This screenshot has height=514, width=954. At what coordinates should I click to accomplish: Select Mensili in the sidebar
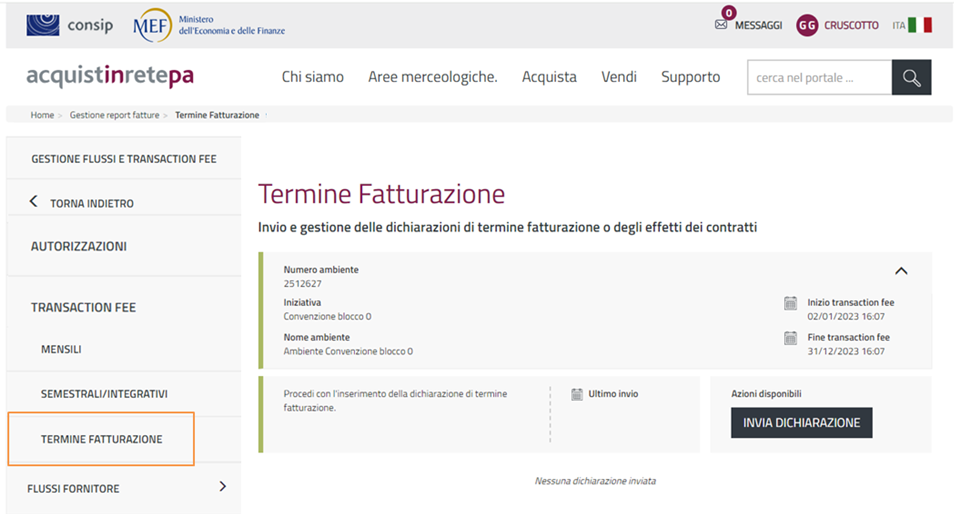tap(61, 350)
